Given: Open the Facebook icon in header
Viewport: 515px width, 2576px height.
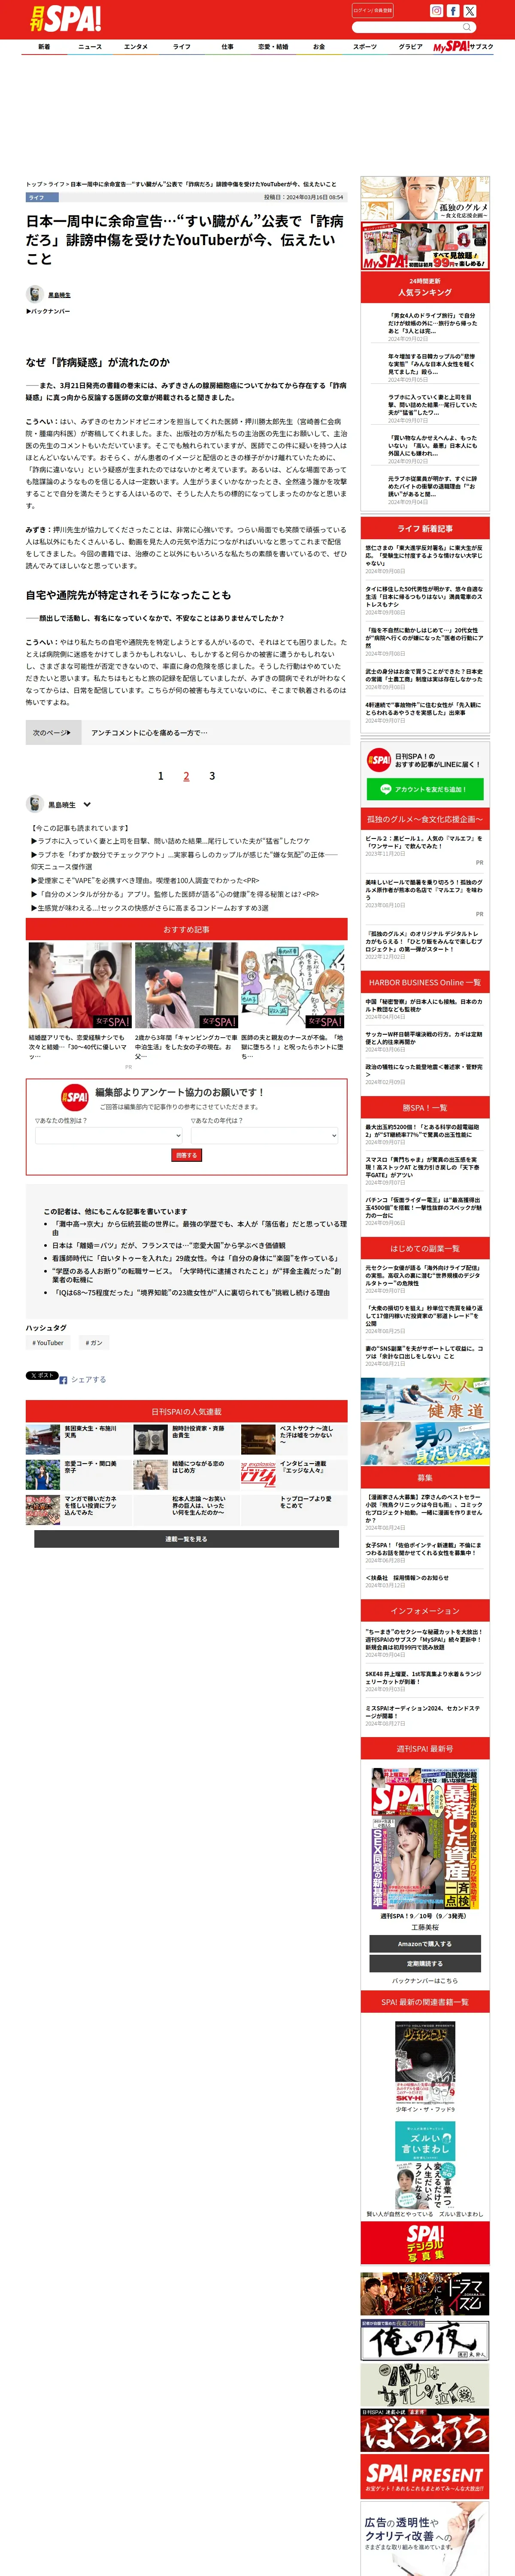Looking at the screenshot, I should click(453, 11).
